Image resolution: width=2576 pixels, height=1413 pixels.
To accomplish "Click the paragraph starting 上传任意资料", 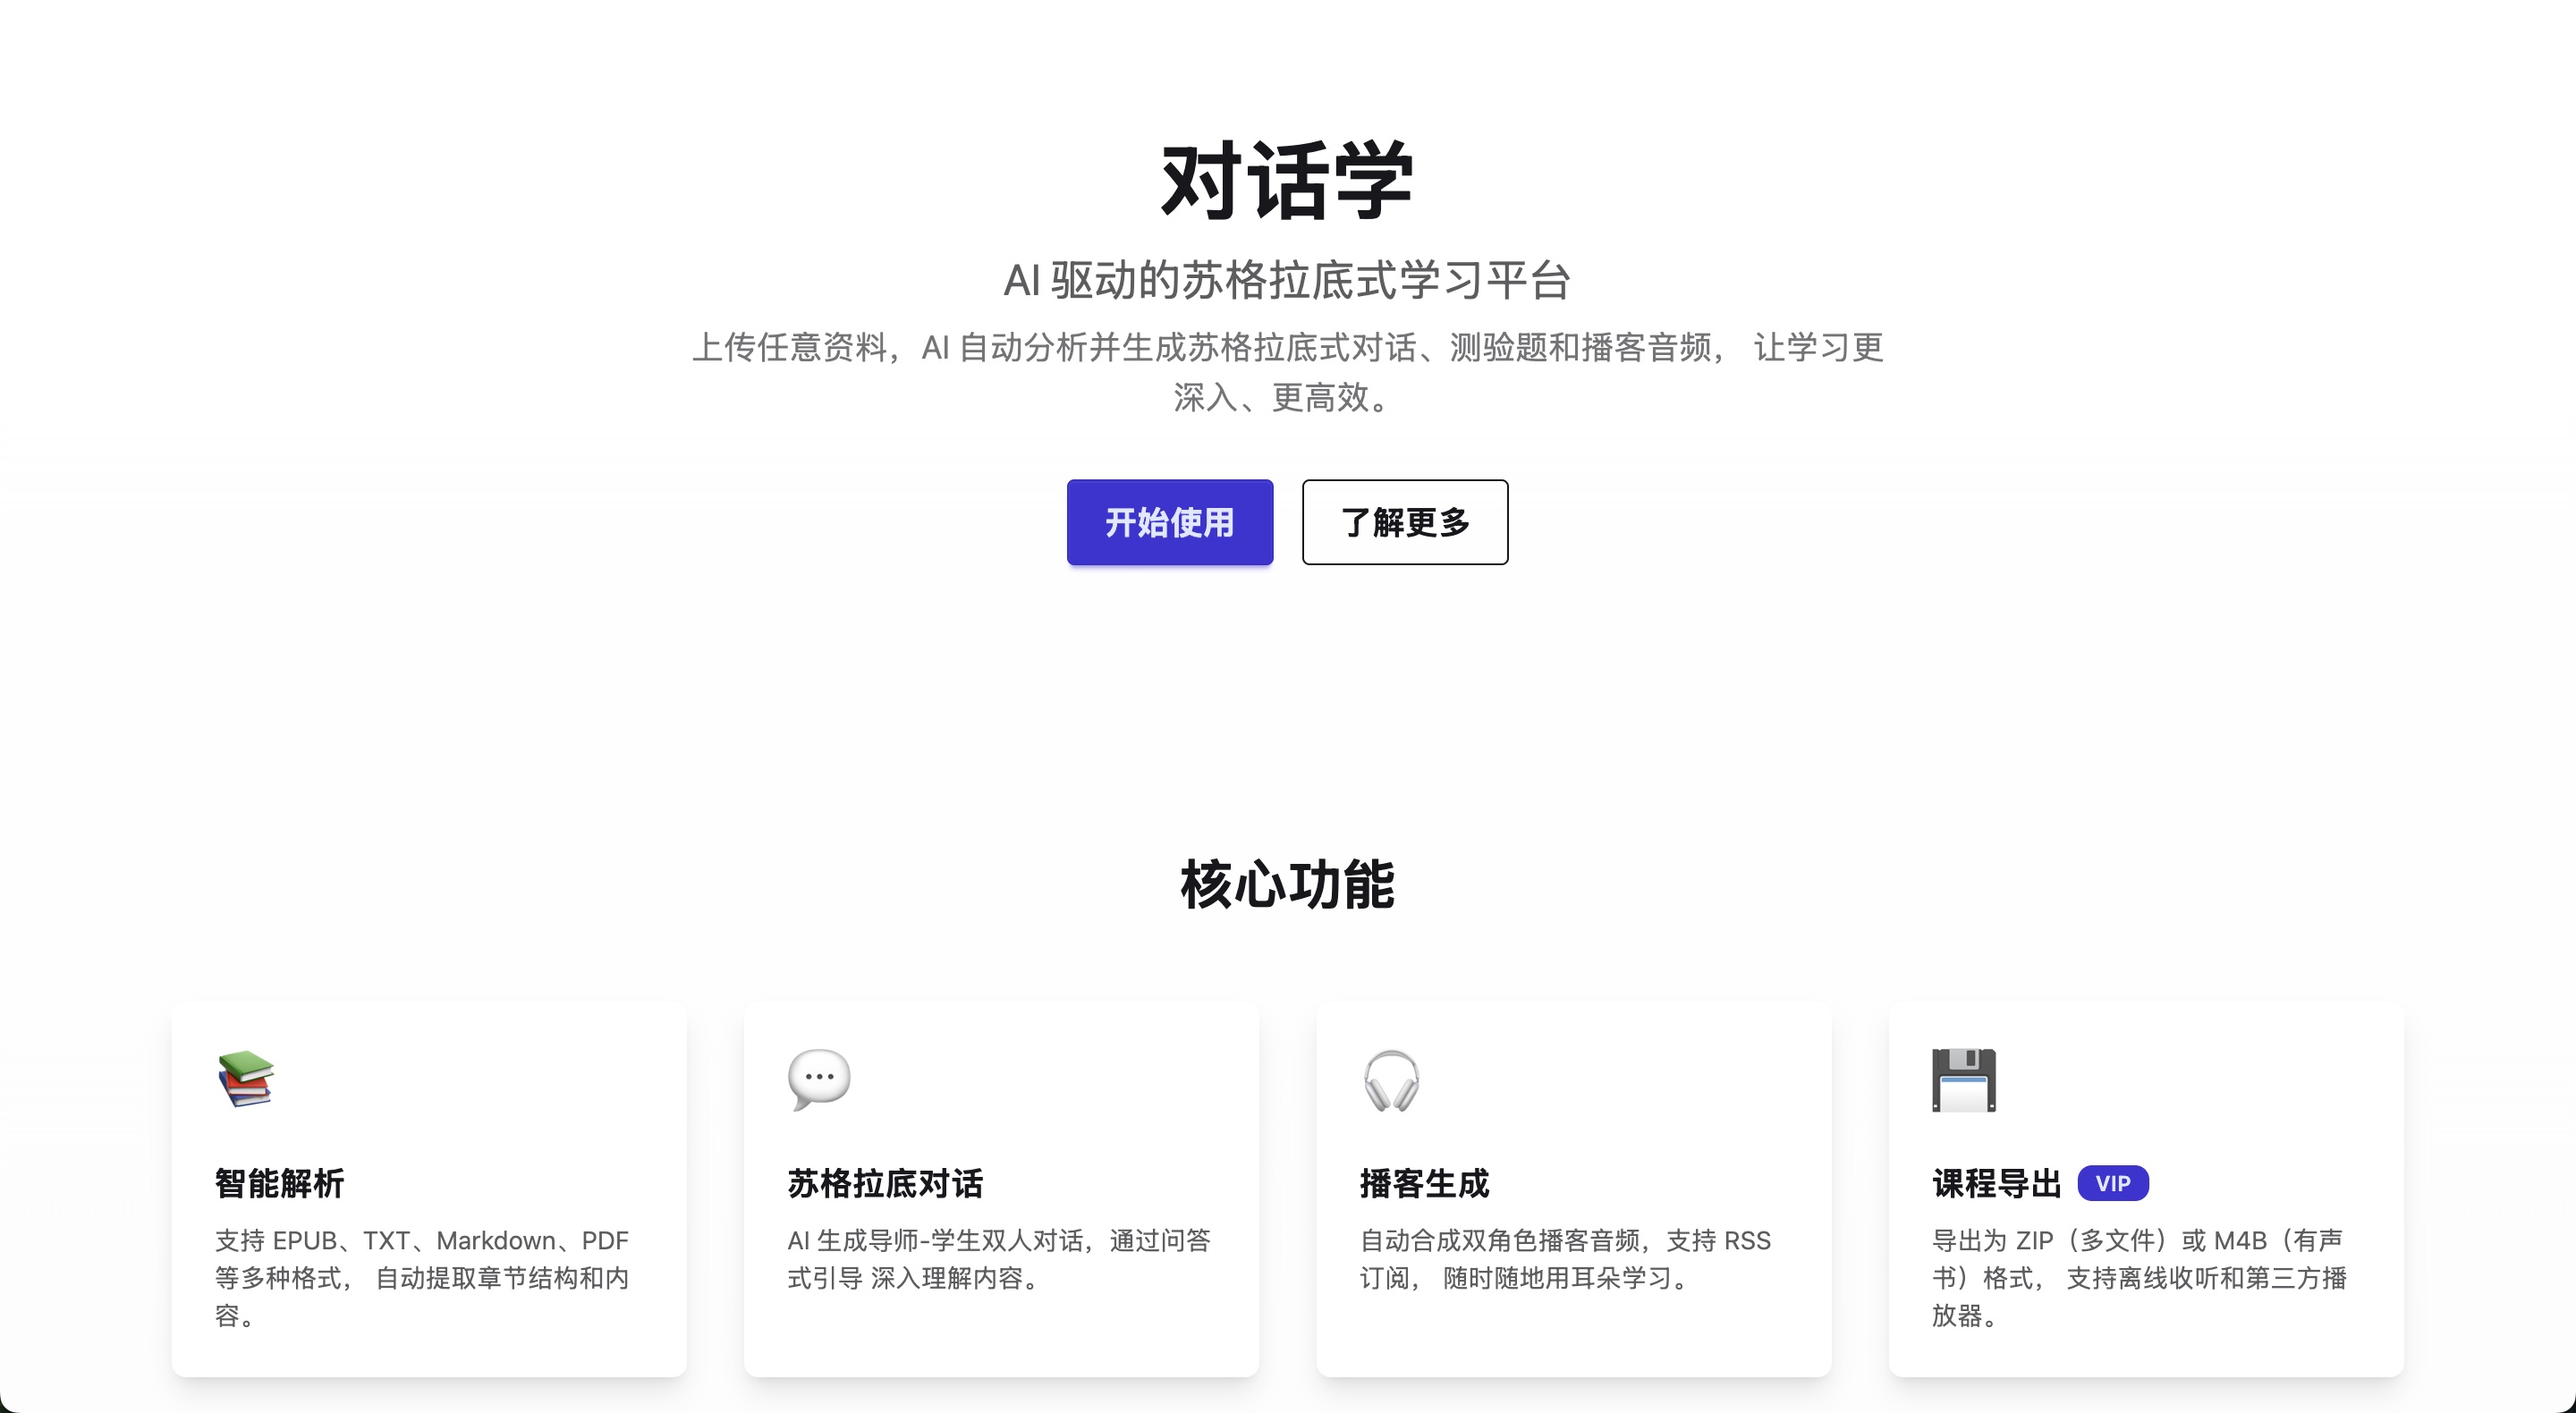I will [1287, 372].
